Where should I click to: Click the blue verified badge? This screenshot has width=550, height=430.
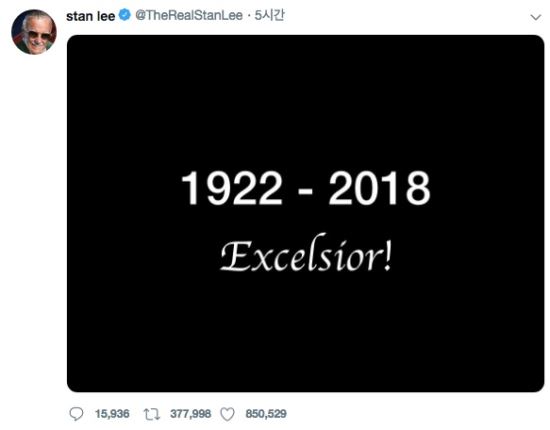click(125, 15)
